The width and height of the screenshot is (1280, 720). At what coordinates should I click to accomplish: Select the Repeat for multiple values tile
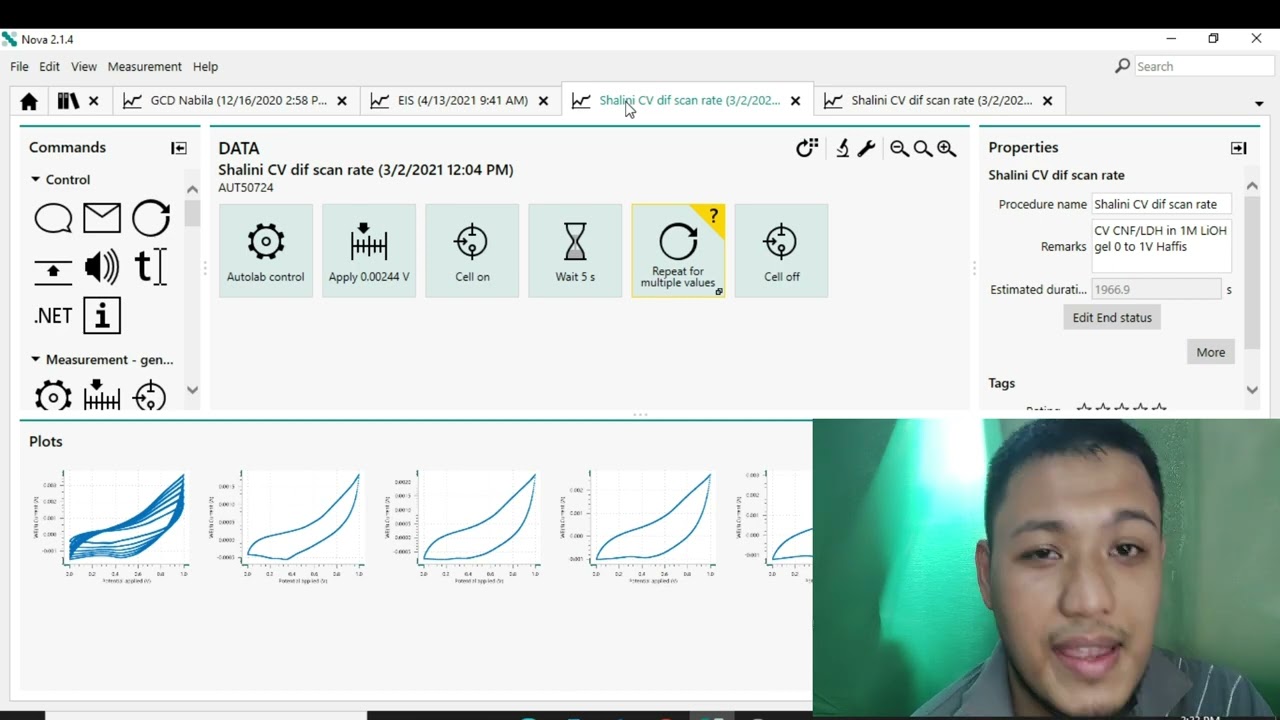coord(678,251)
